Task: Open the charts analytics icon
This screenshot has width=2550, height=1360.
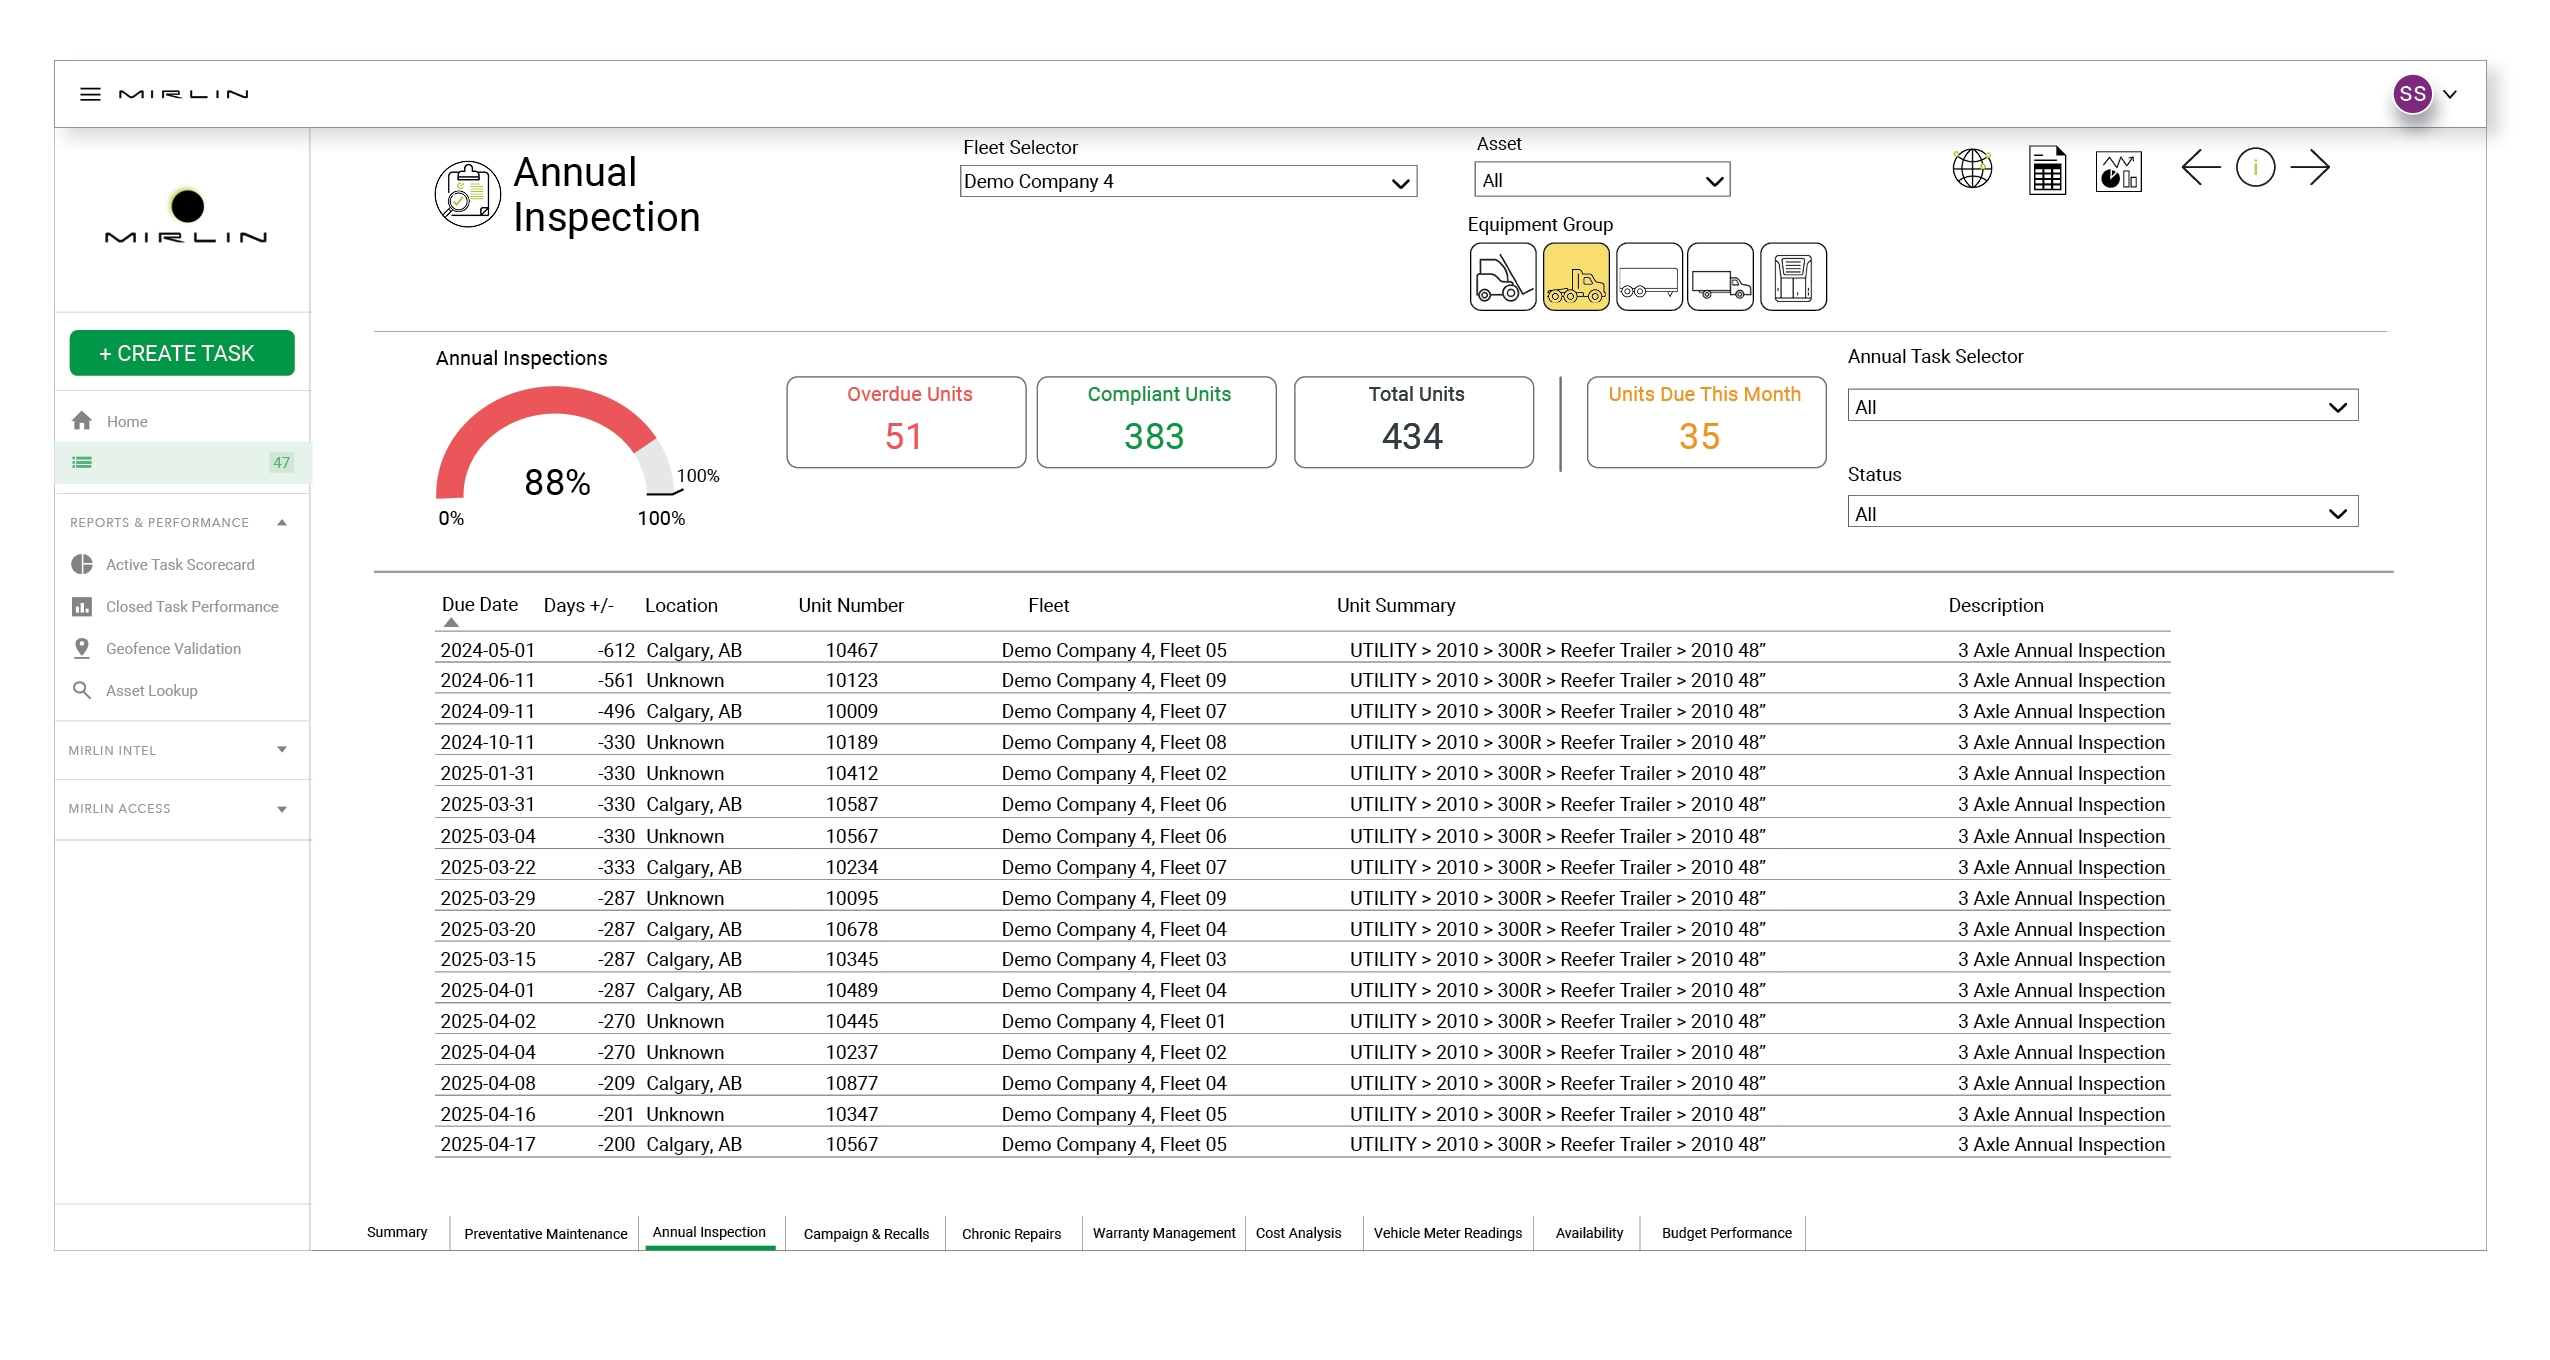Action: coord(2117,171)
